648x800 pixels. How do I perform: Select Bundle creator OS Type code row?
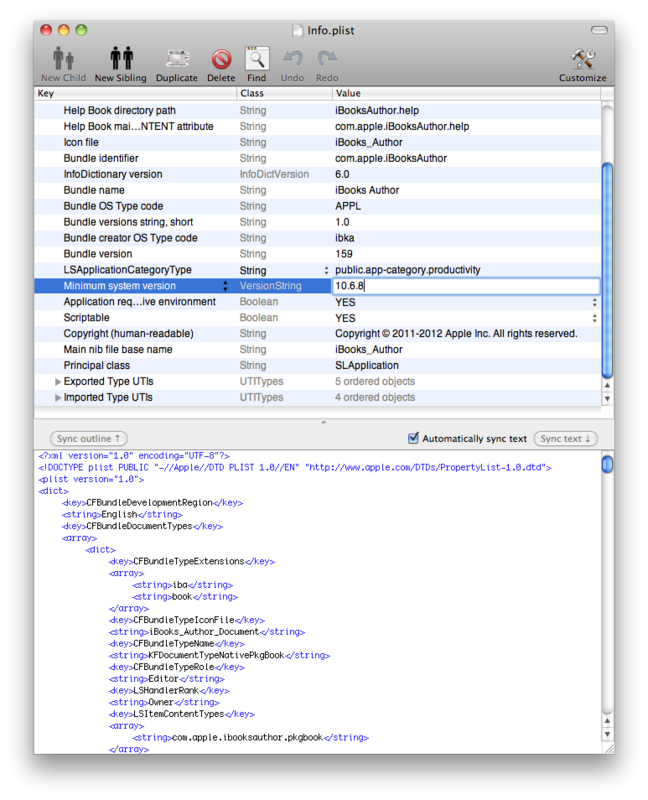pos(317,238)
